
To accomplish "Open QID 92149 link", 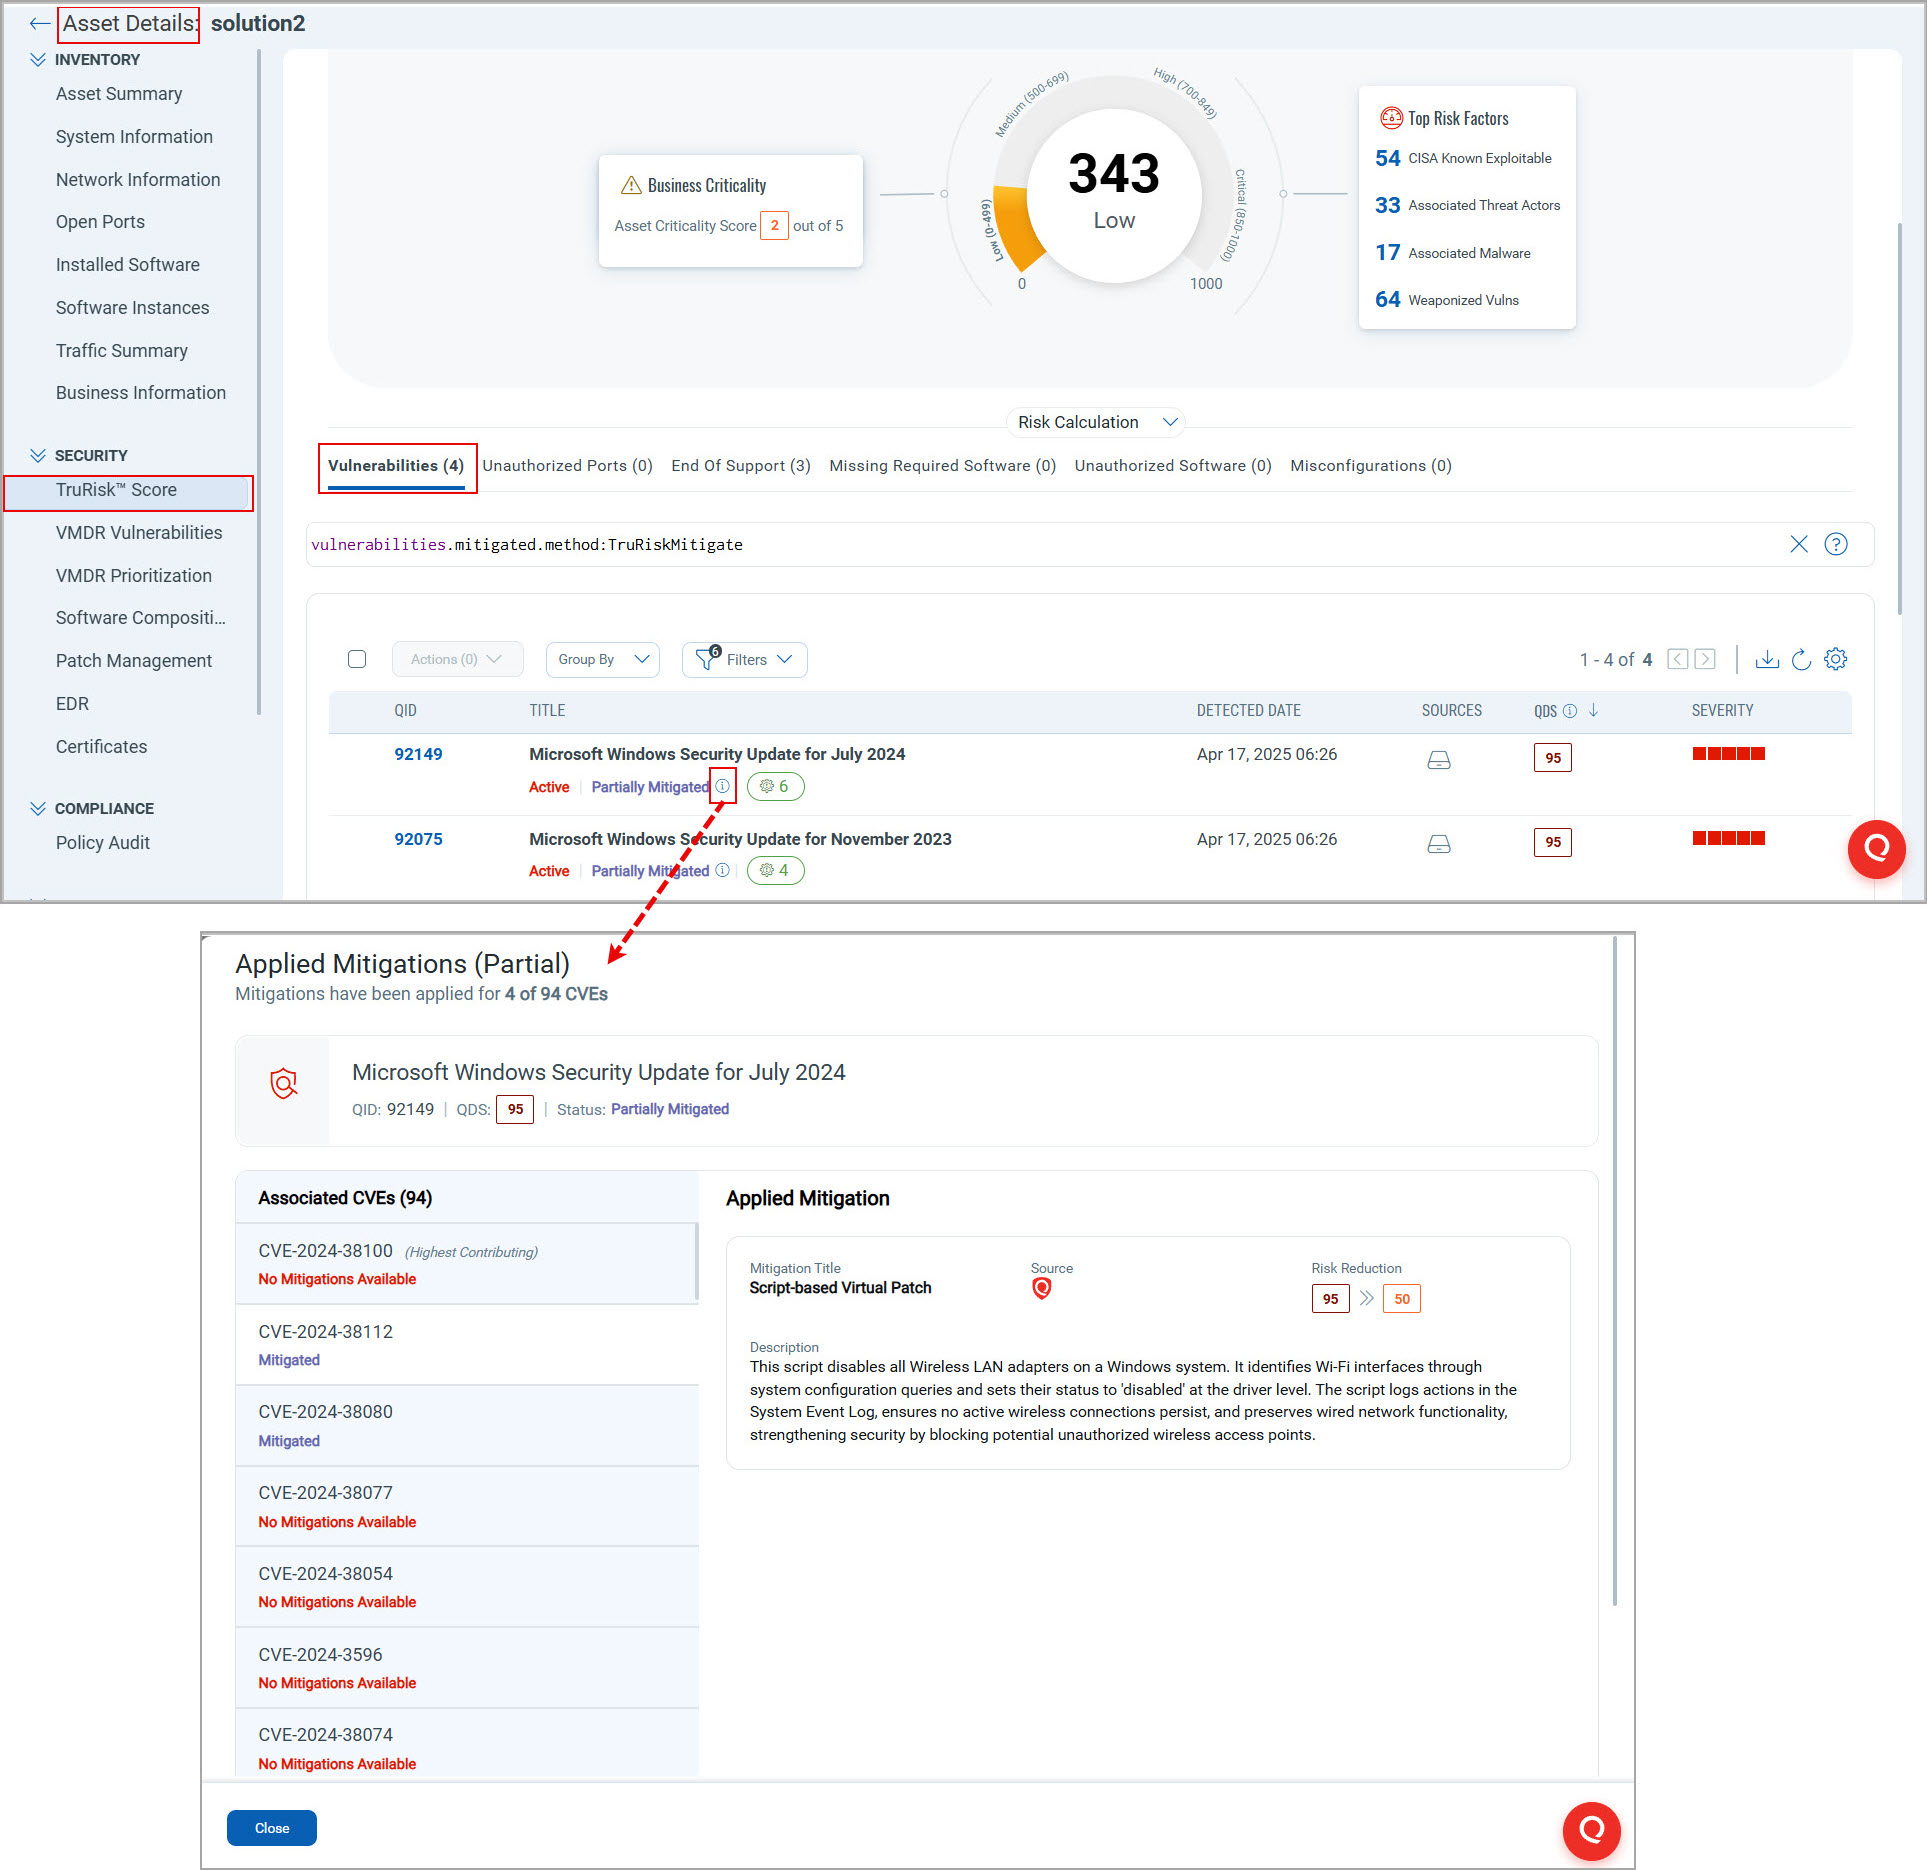I will [x=418, y=754].
